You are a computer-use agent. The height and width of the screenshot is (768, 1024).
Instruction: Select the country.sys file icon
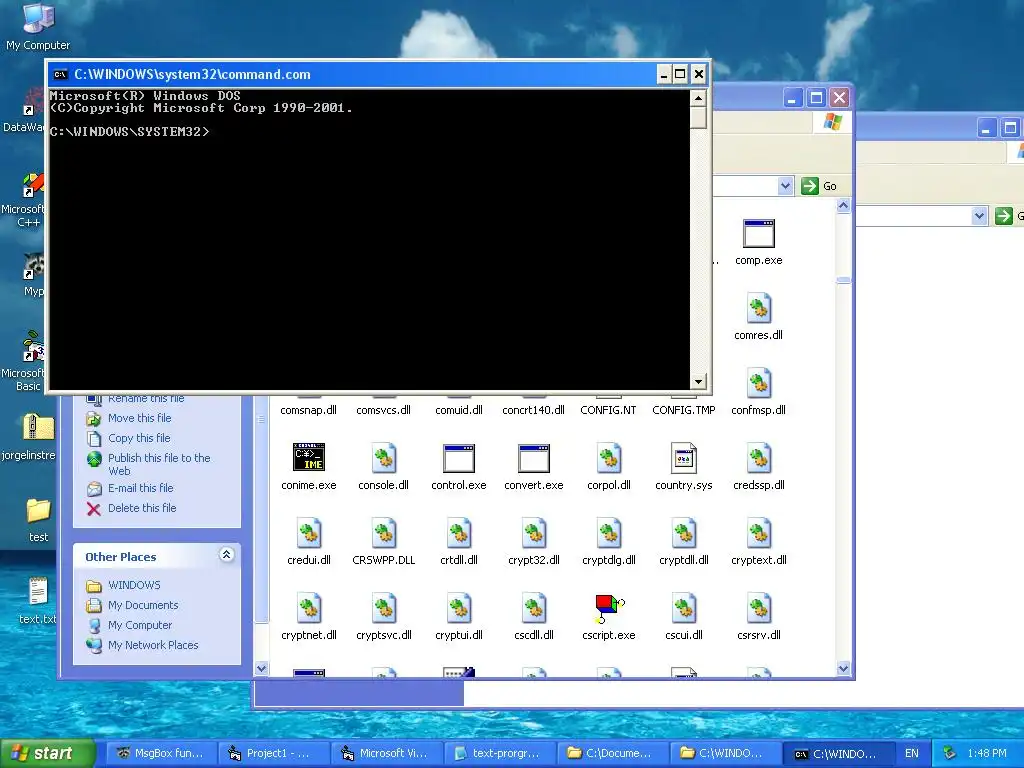tap(684, 458)
